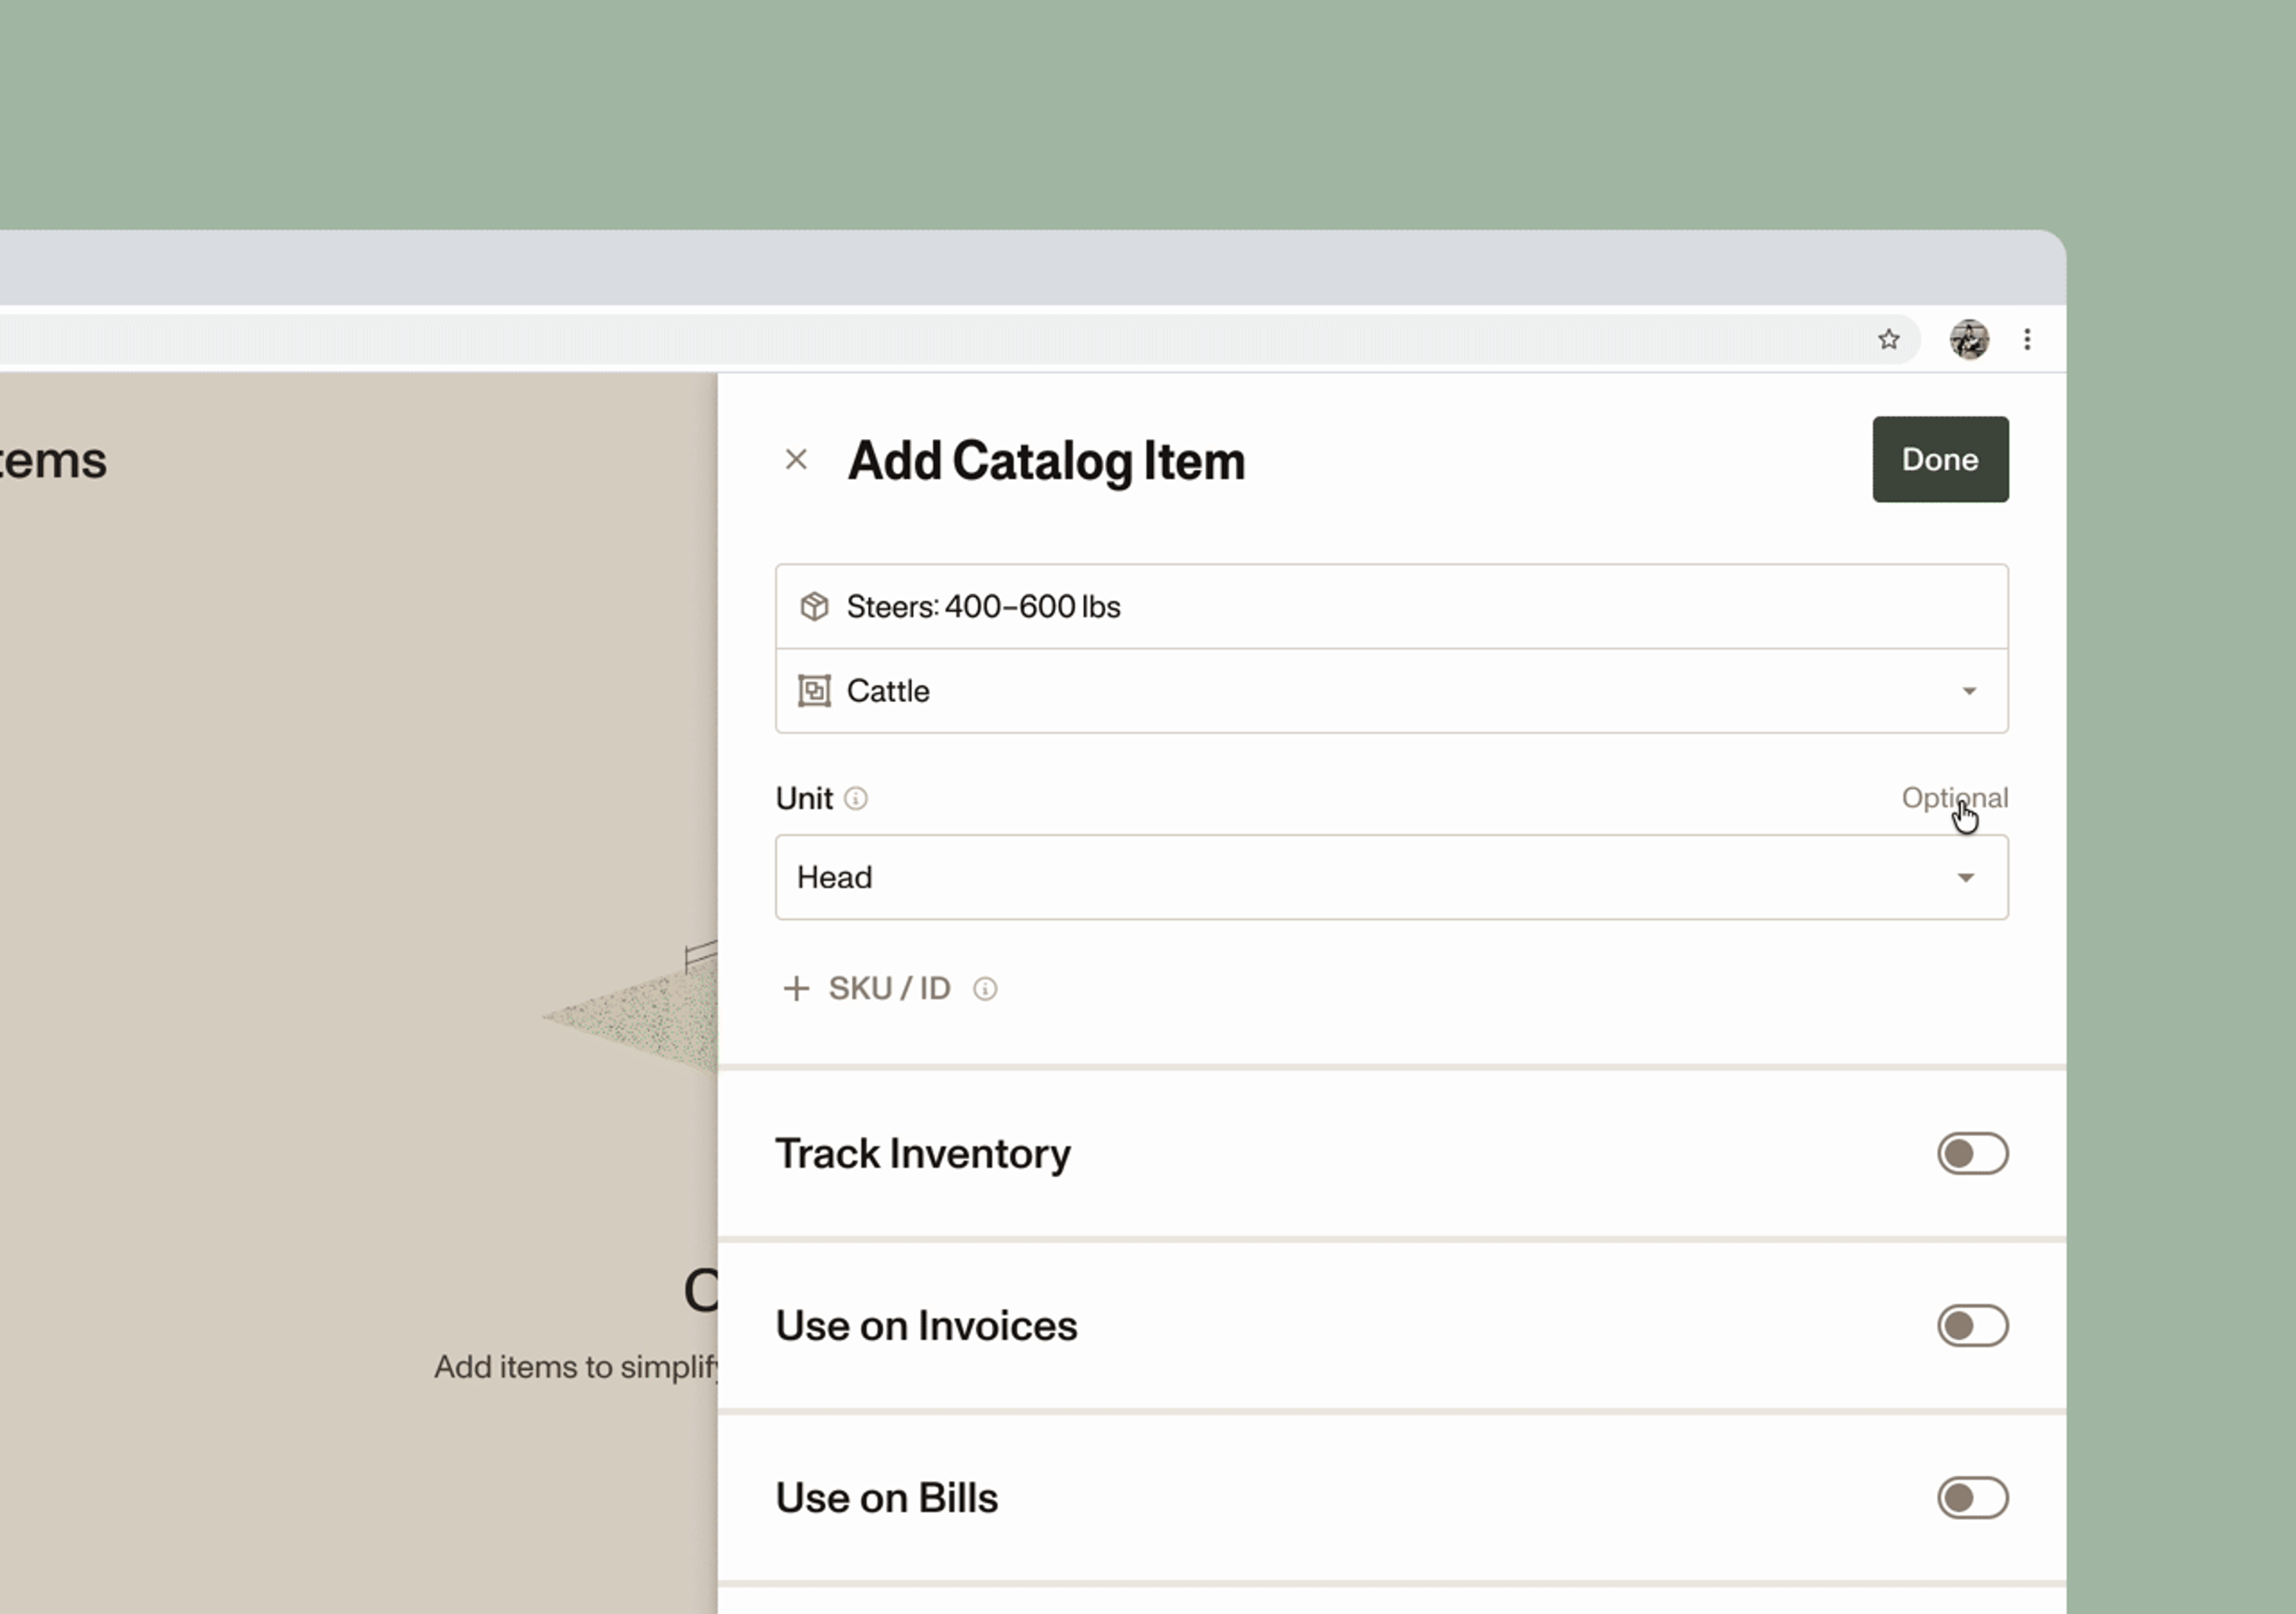Open the Cattle category dropdown arrow

(1968, 691)
